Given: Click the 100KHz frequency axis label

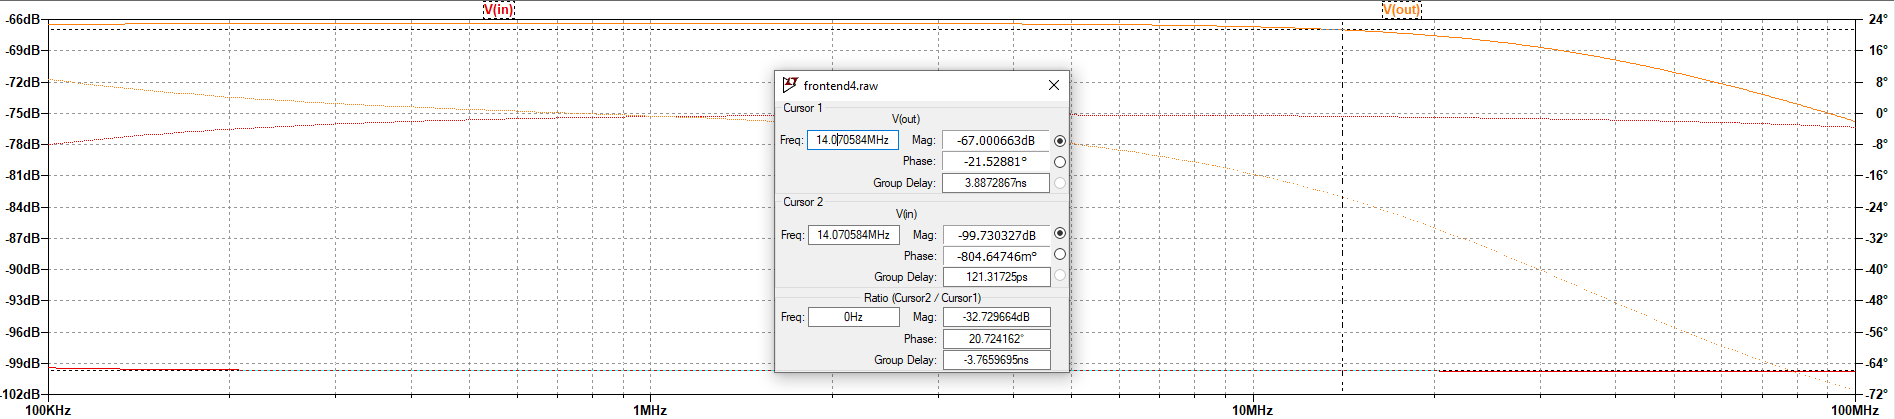Looking at the screenshot, I should pyautogui.click(x=48, y=410).
